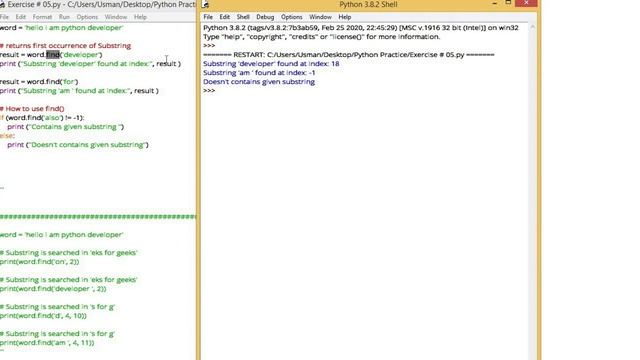Click the print(word.find('developer ', 2)) line
The width and height of the screenshot is (640, 360).
[53, 289]
